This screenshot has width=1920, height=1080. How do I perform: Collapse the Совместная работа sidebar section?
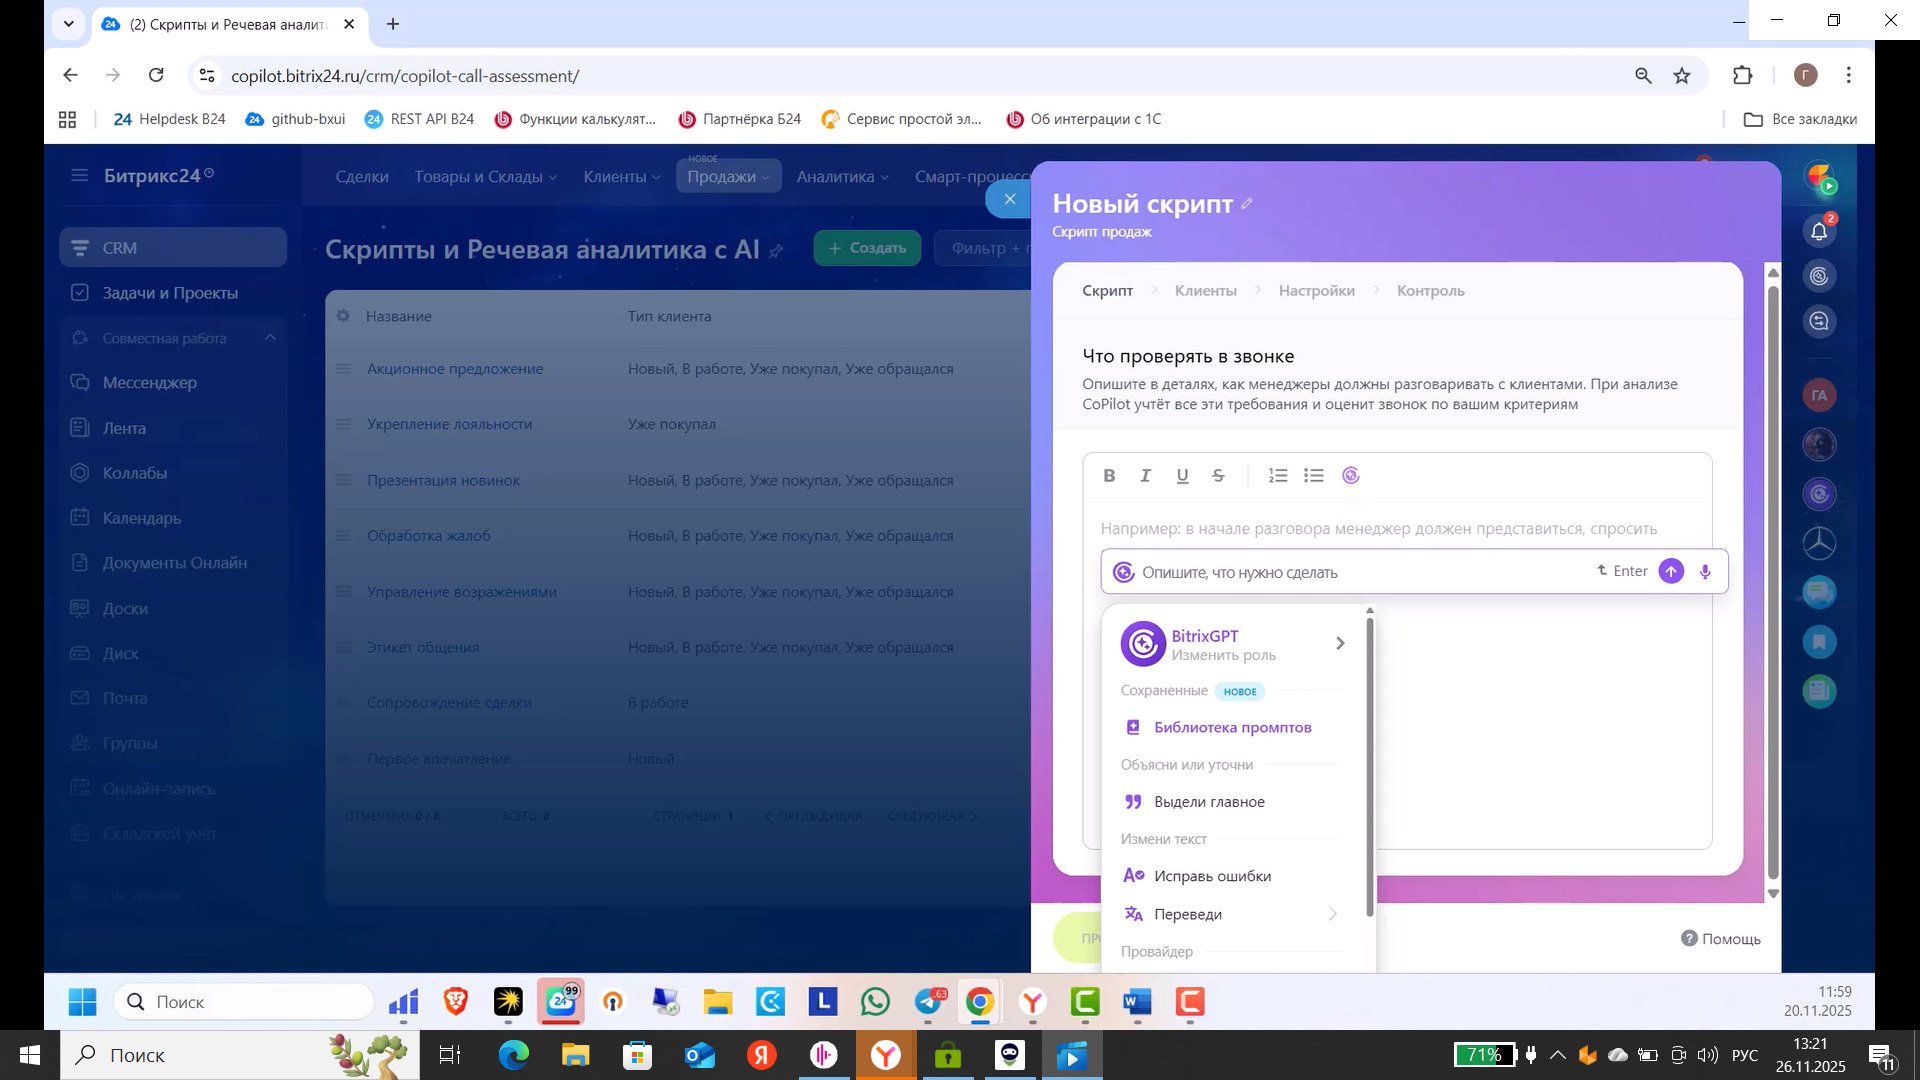270,338
